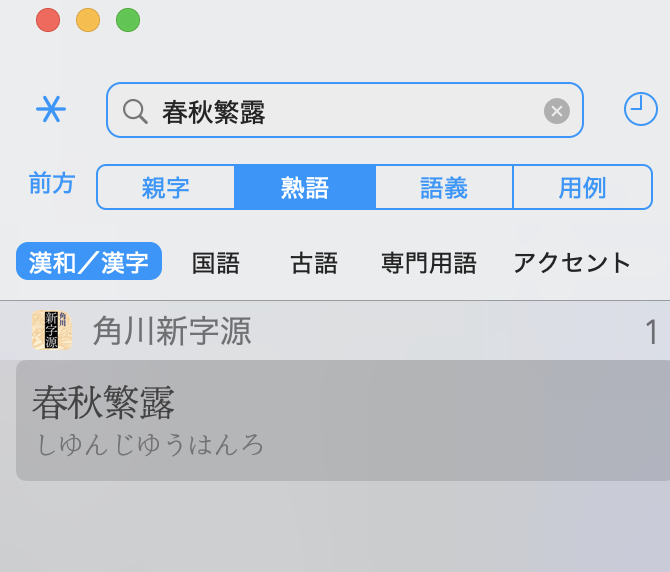Clear the search field with the x button
The image size is (670, 572).
click(556, 111)
